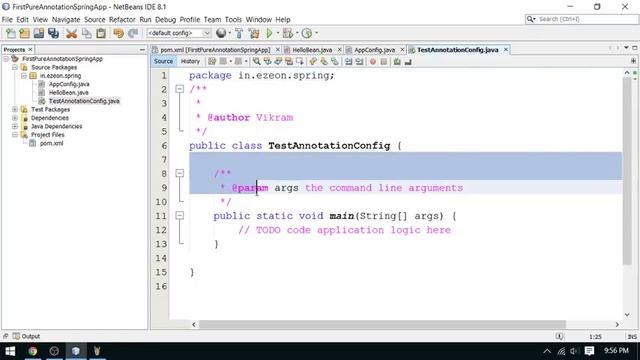
Task: Click the editor horizontal scrollbar
Action: 382,324
